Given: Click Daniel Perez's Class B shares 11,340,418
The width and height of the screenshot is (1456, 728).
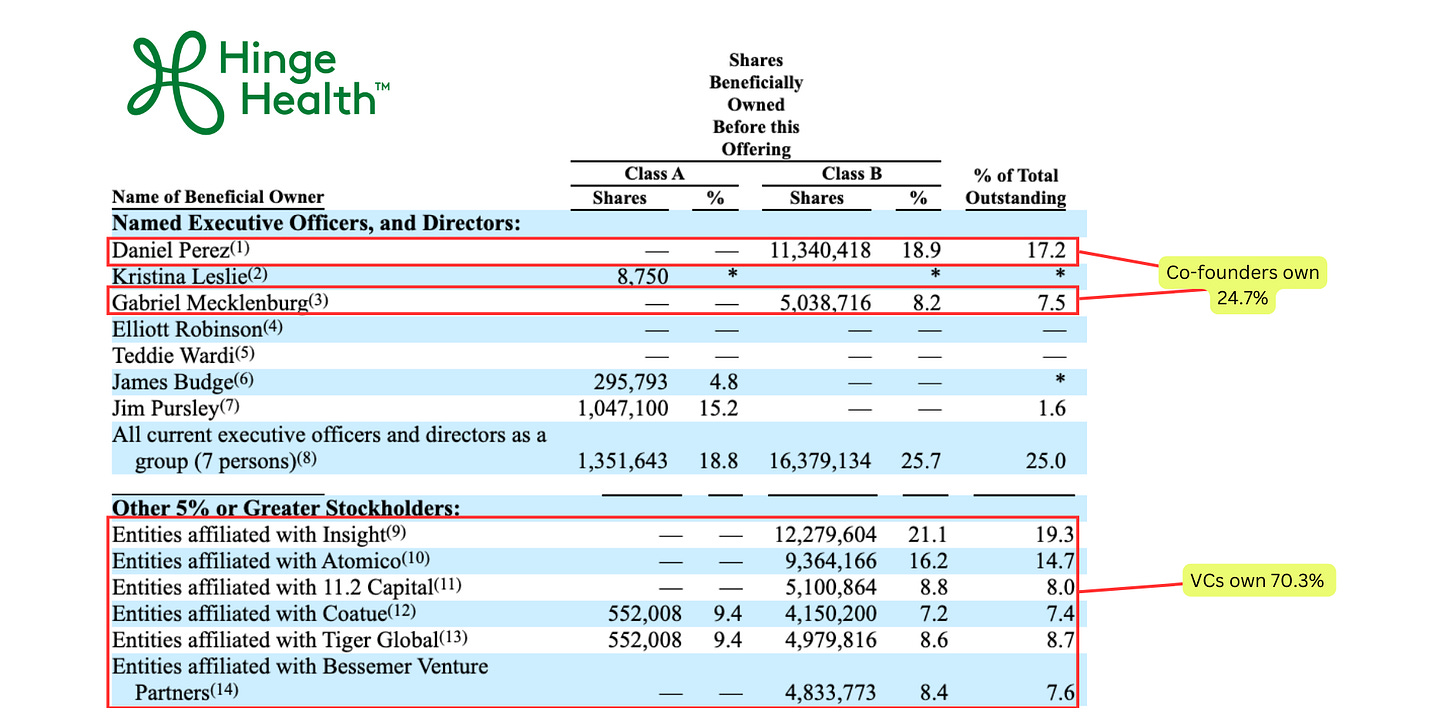Looking at the screenshot, I should (820, 250).
